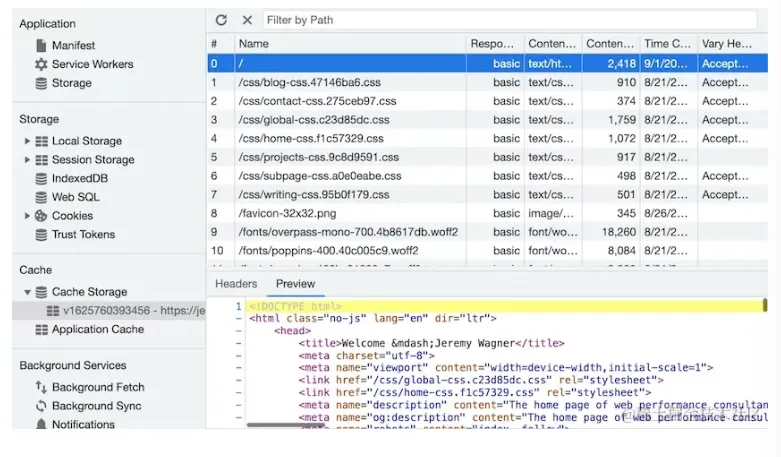
Task: Click the meta viewport line in preview
Action: click(x=506, y=368)
